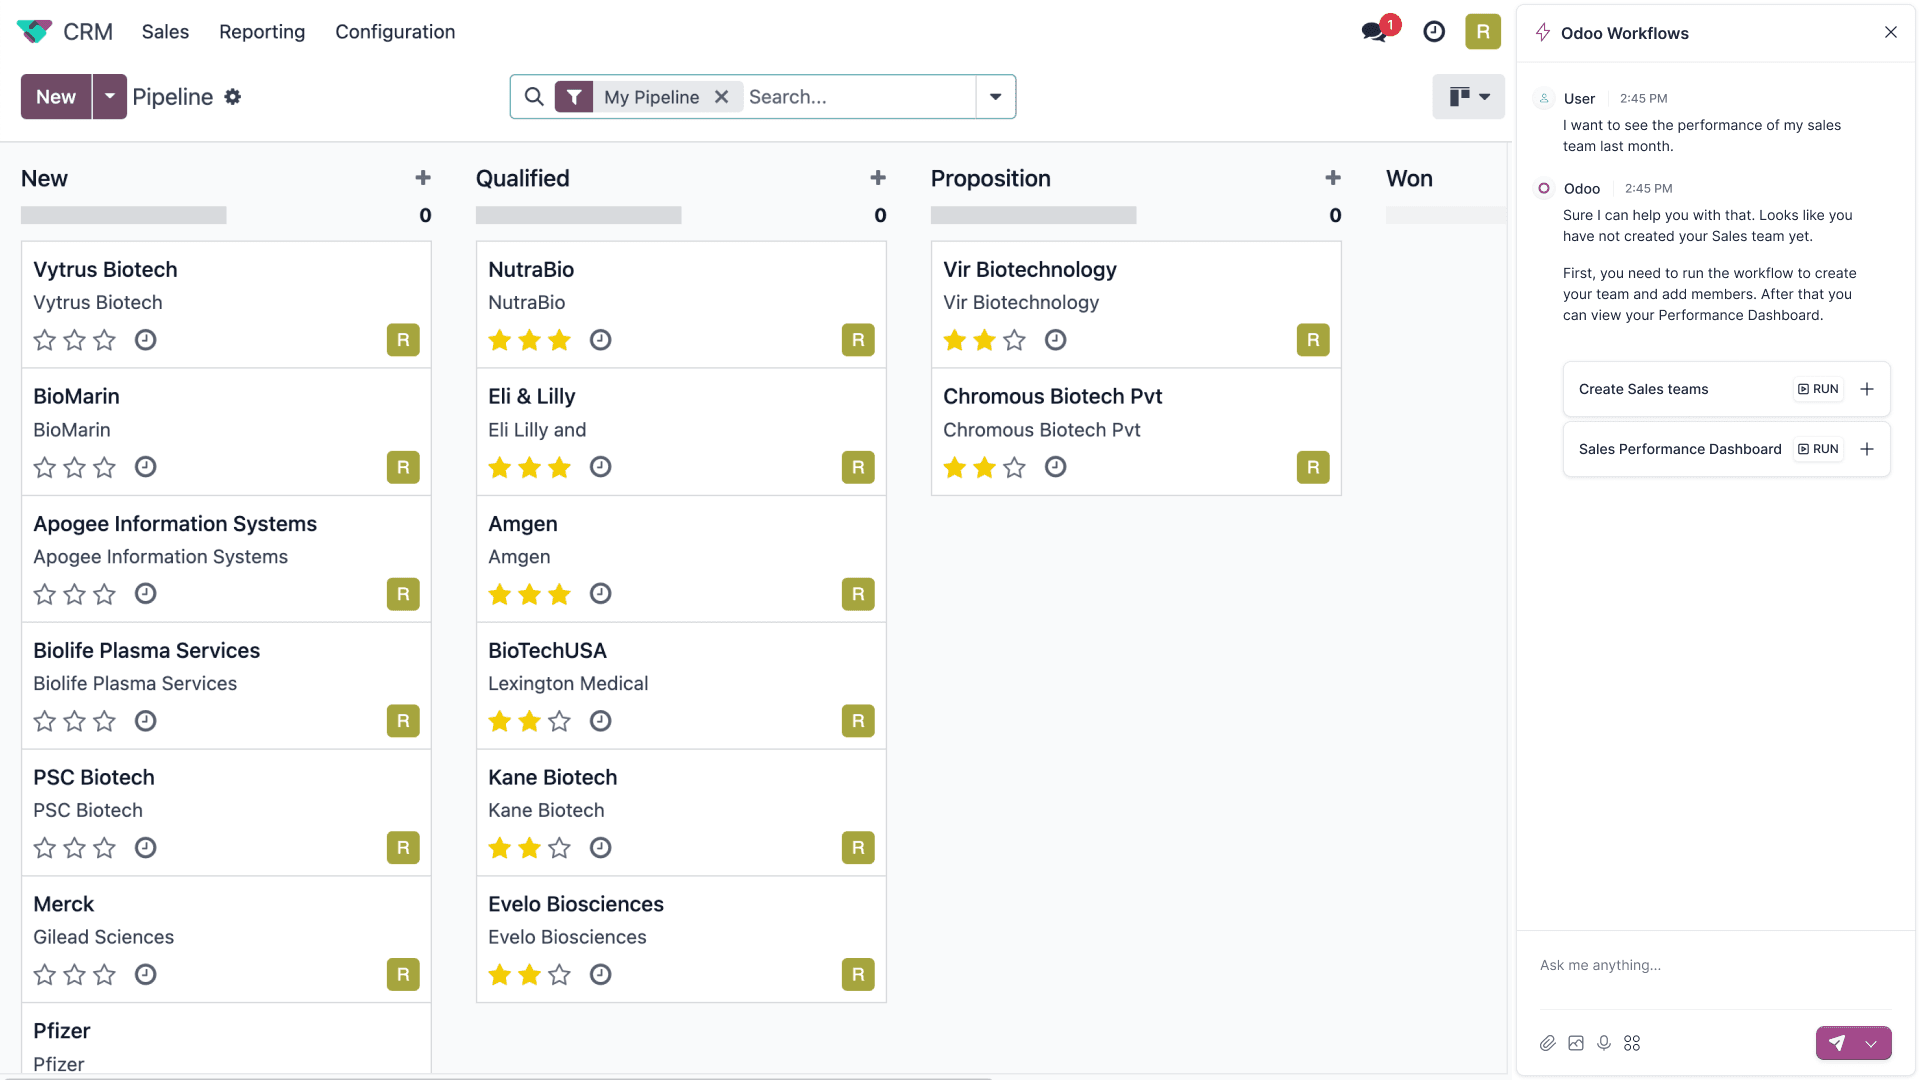The height and width of the screenshot is (1080, 1920).
Task: Click the Qualified column header
Action: [x=523, y=178]
